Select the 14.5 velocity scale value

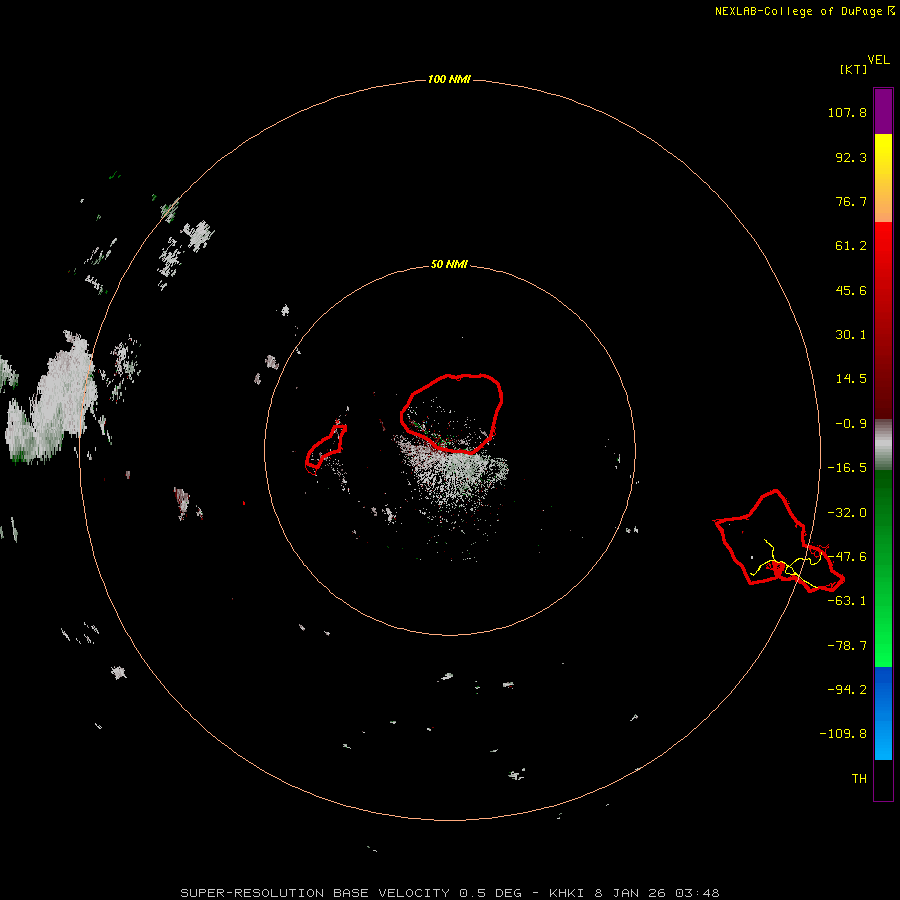point(851,379)
